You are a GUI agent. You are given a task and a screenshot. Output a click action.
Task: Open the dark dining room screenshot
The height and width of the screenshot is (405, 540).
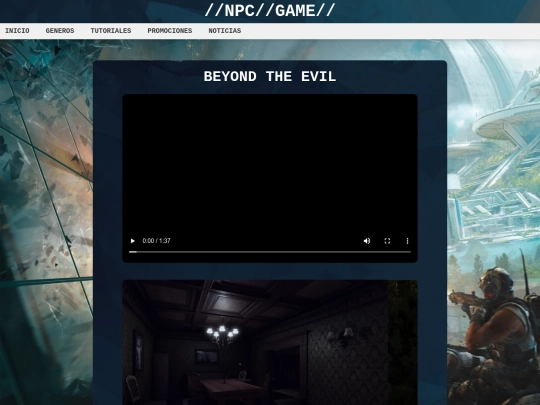[270, 343]
